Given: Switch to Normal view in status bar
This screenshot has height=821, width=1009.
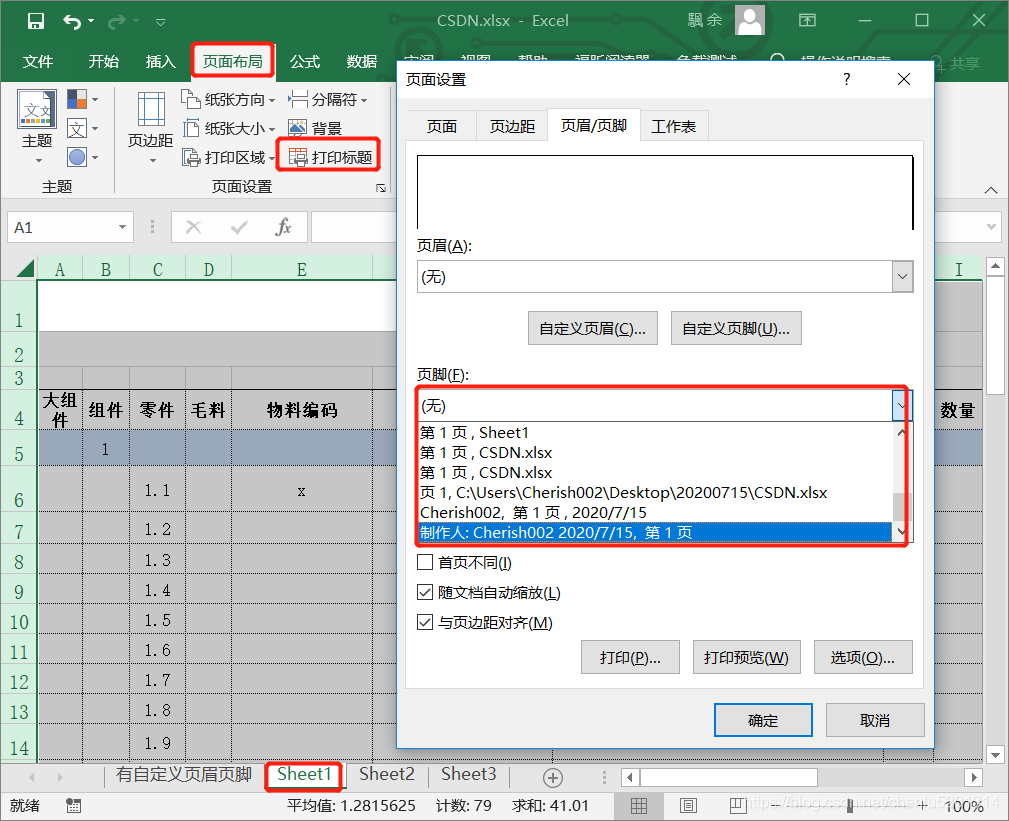Looking at the screenshot, I should click(x=639, y=806).
